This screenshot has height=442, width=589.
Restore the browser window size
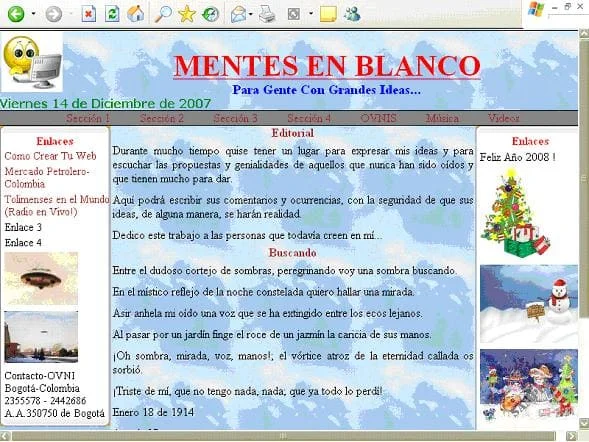pos(568,6)
